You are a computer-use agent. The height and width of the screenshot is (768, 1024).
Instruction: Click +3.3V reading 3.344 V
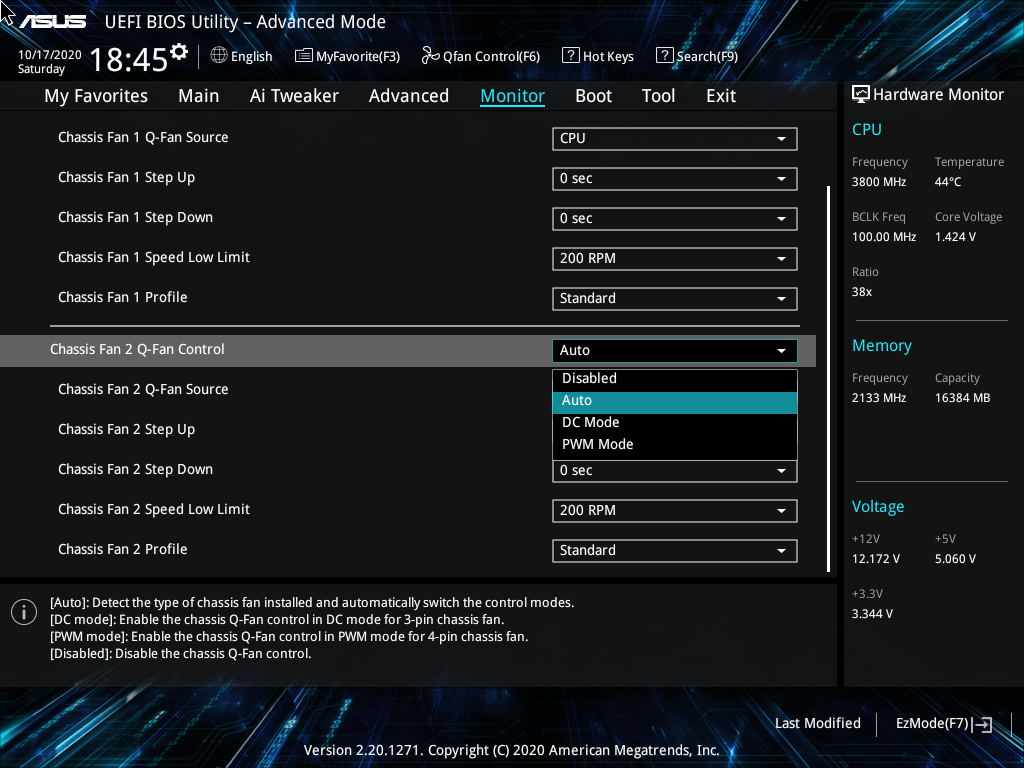pyautogui.click(x=872, y=614)
